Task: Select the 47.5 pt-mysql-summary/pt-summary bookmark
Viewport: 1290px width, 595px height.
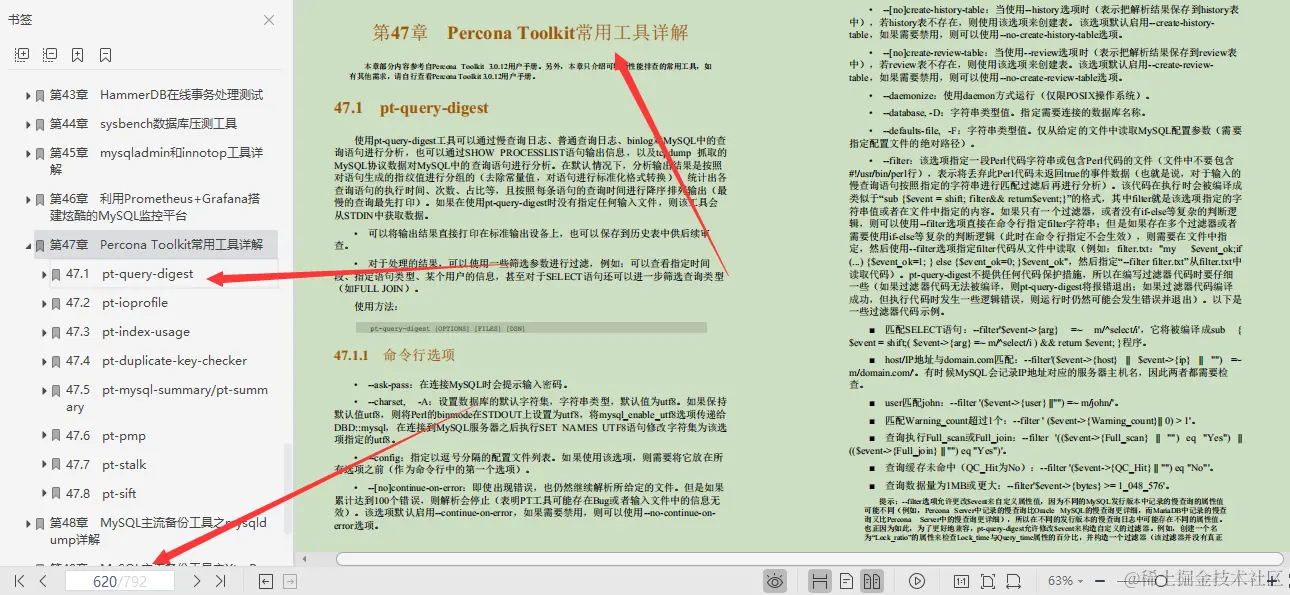Action: [167, 398]
